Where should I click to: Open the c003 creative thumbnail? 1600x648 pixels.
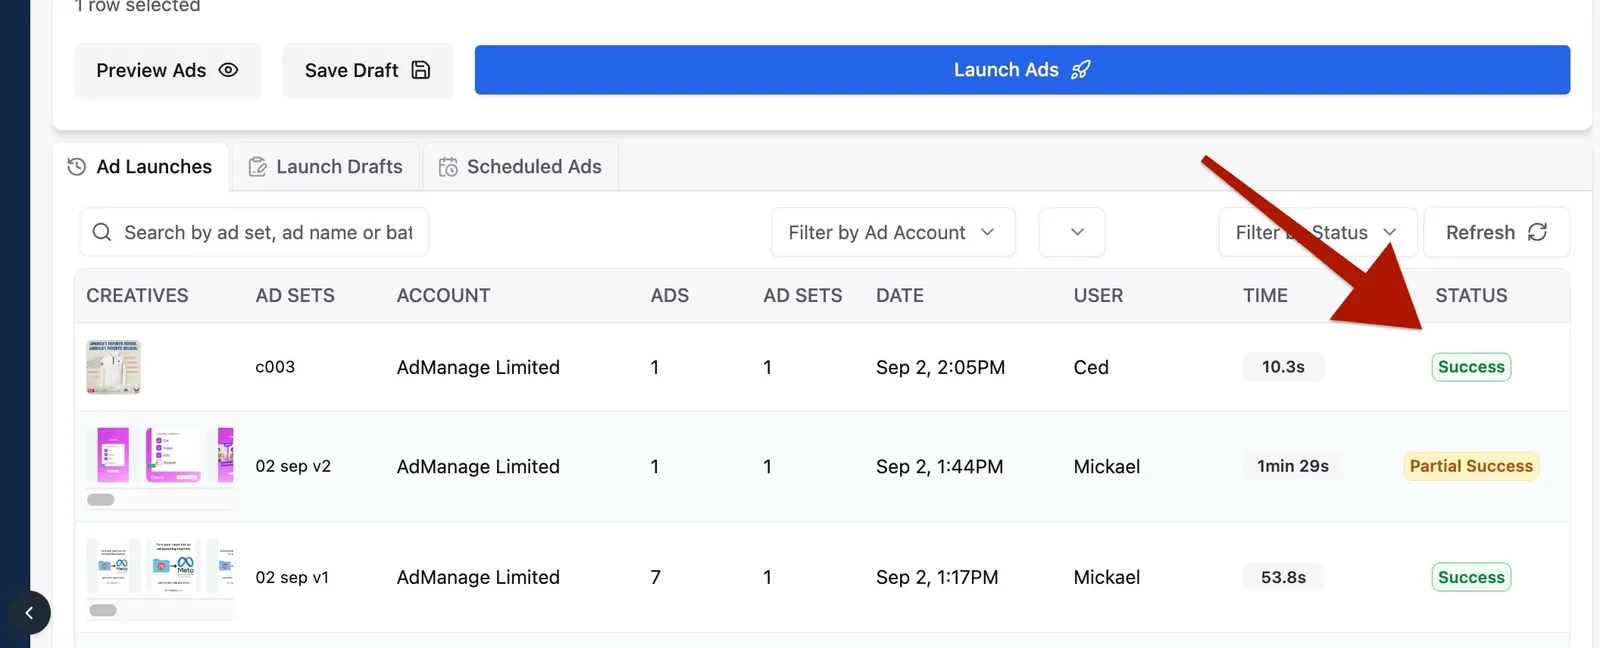[x=113, y=367]
